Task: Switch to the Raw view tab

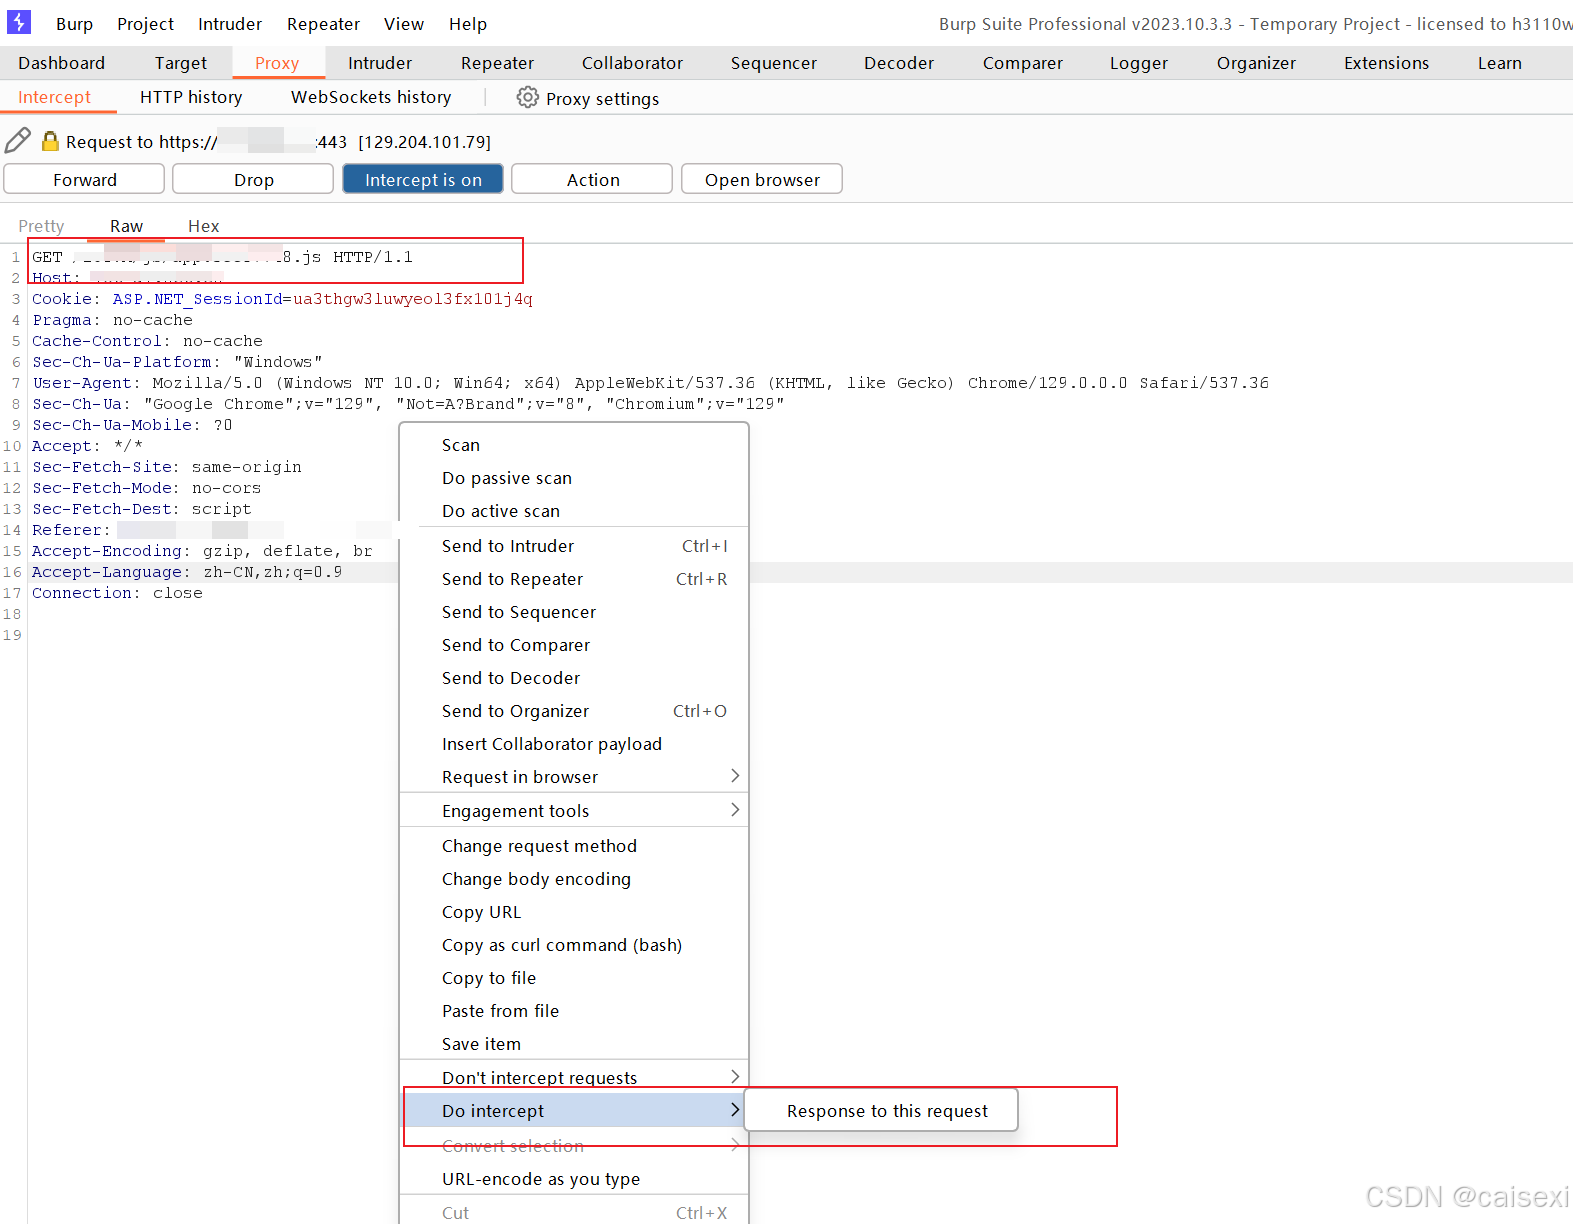Action: [126, 226]
